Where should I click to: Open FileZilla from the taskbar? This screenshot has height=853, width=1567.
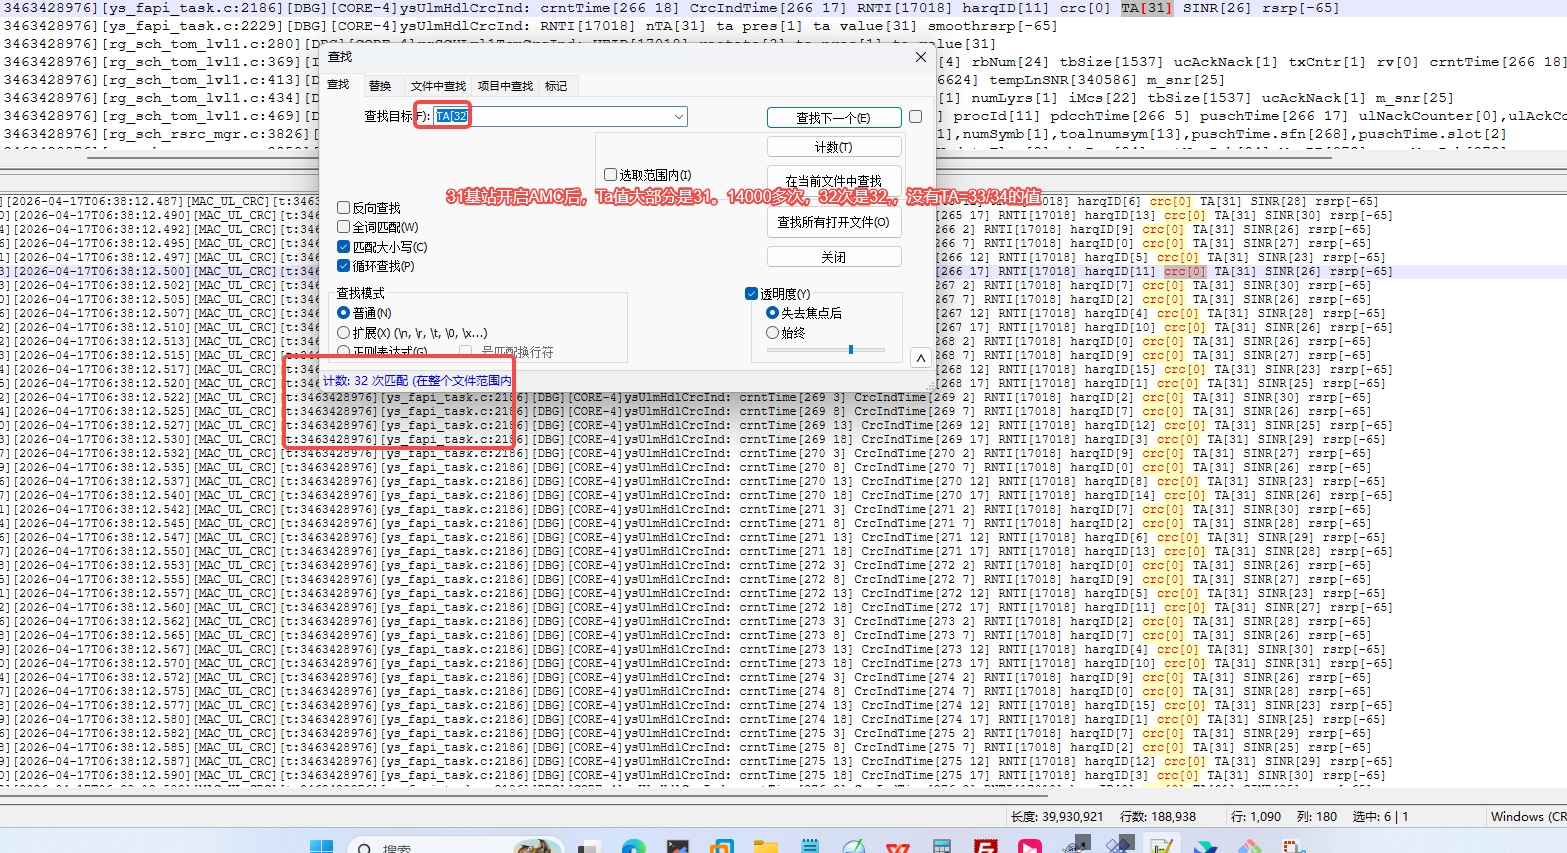click(987, 846)
